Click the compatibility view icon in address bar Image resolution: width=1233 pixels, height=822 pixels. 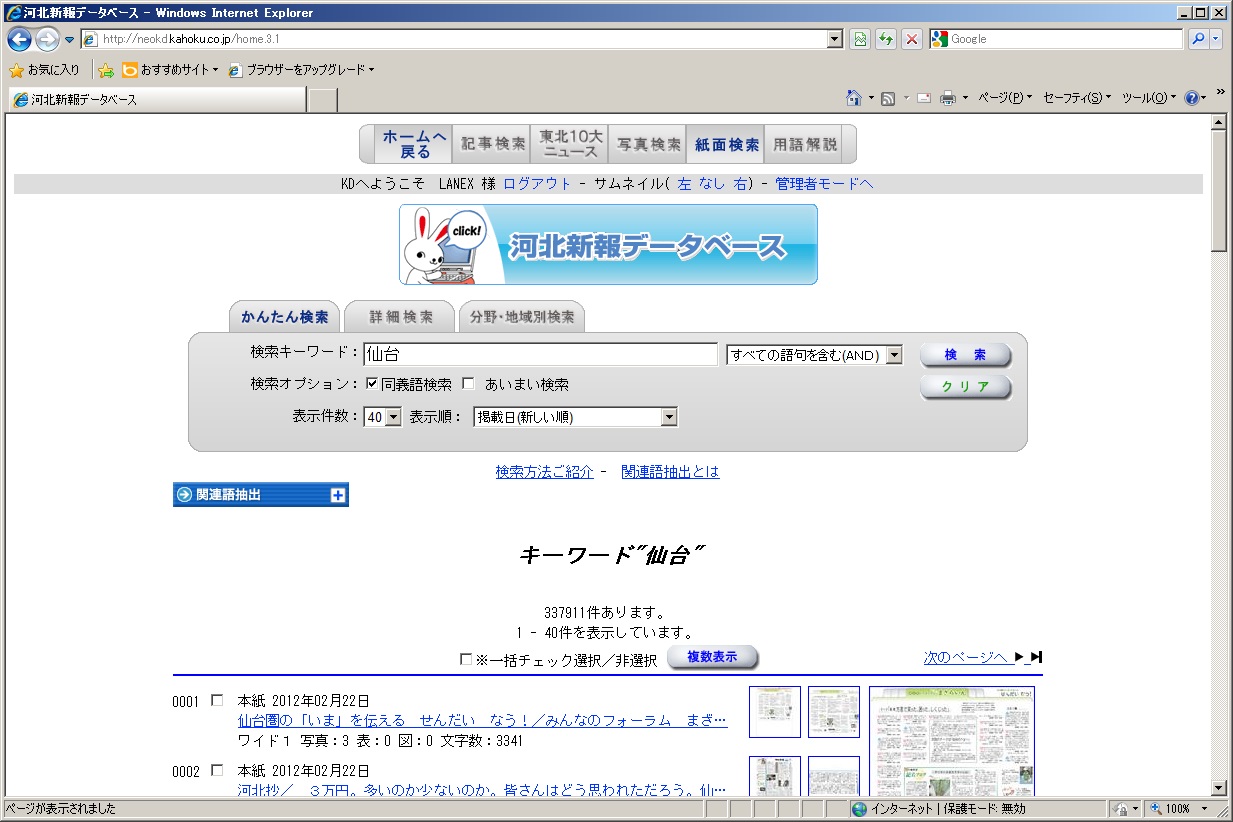point(859,39)
